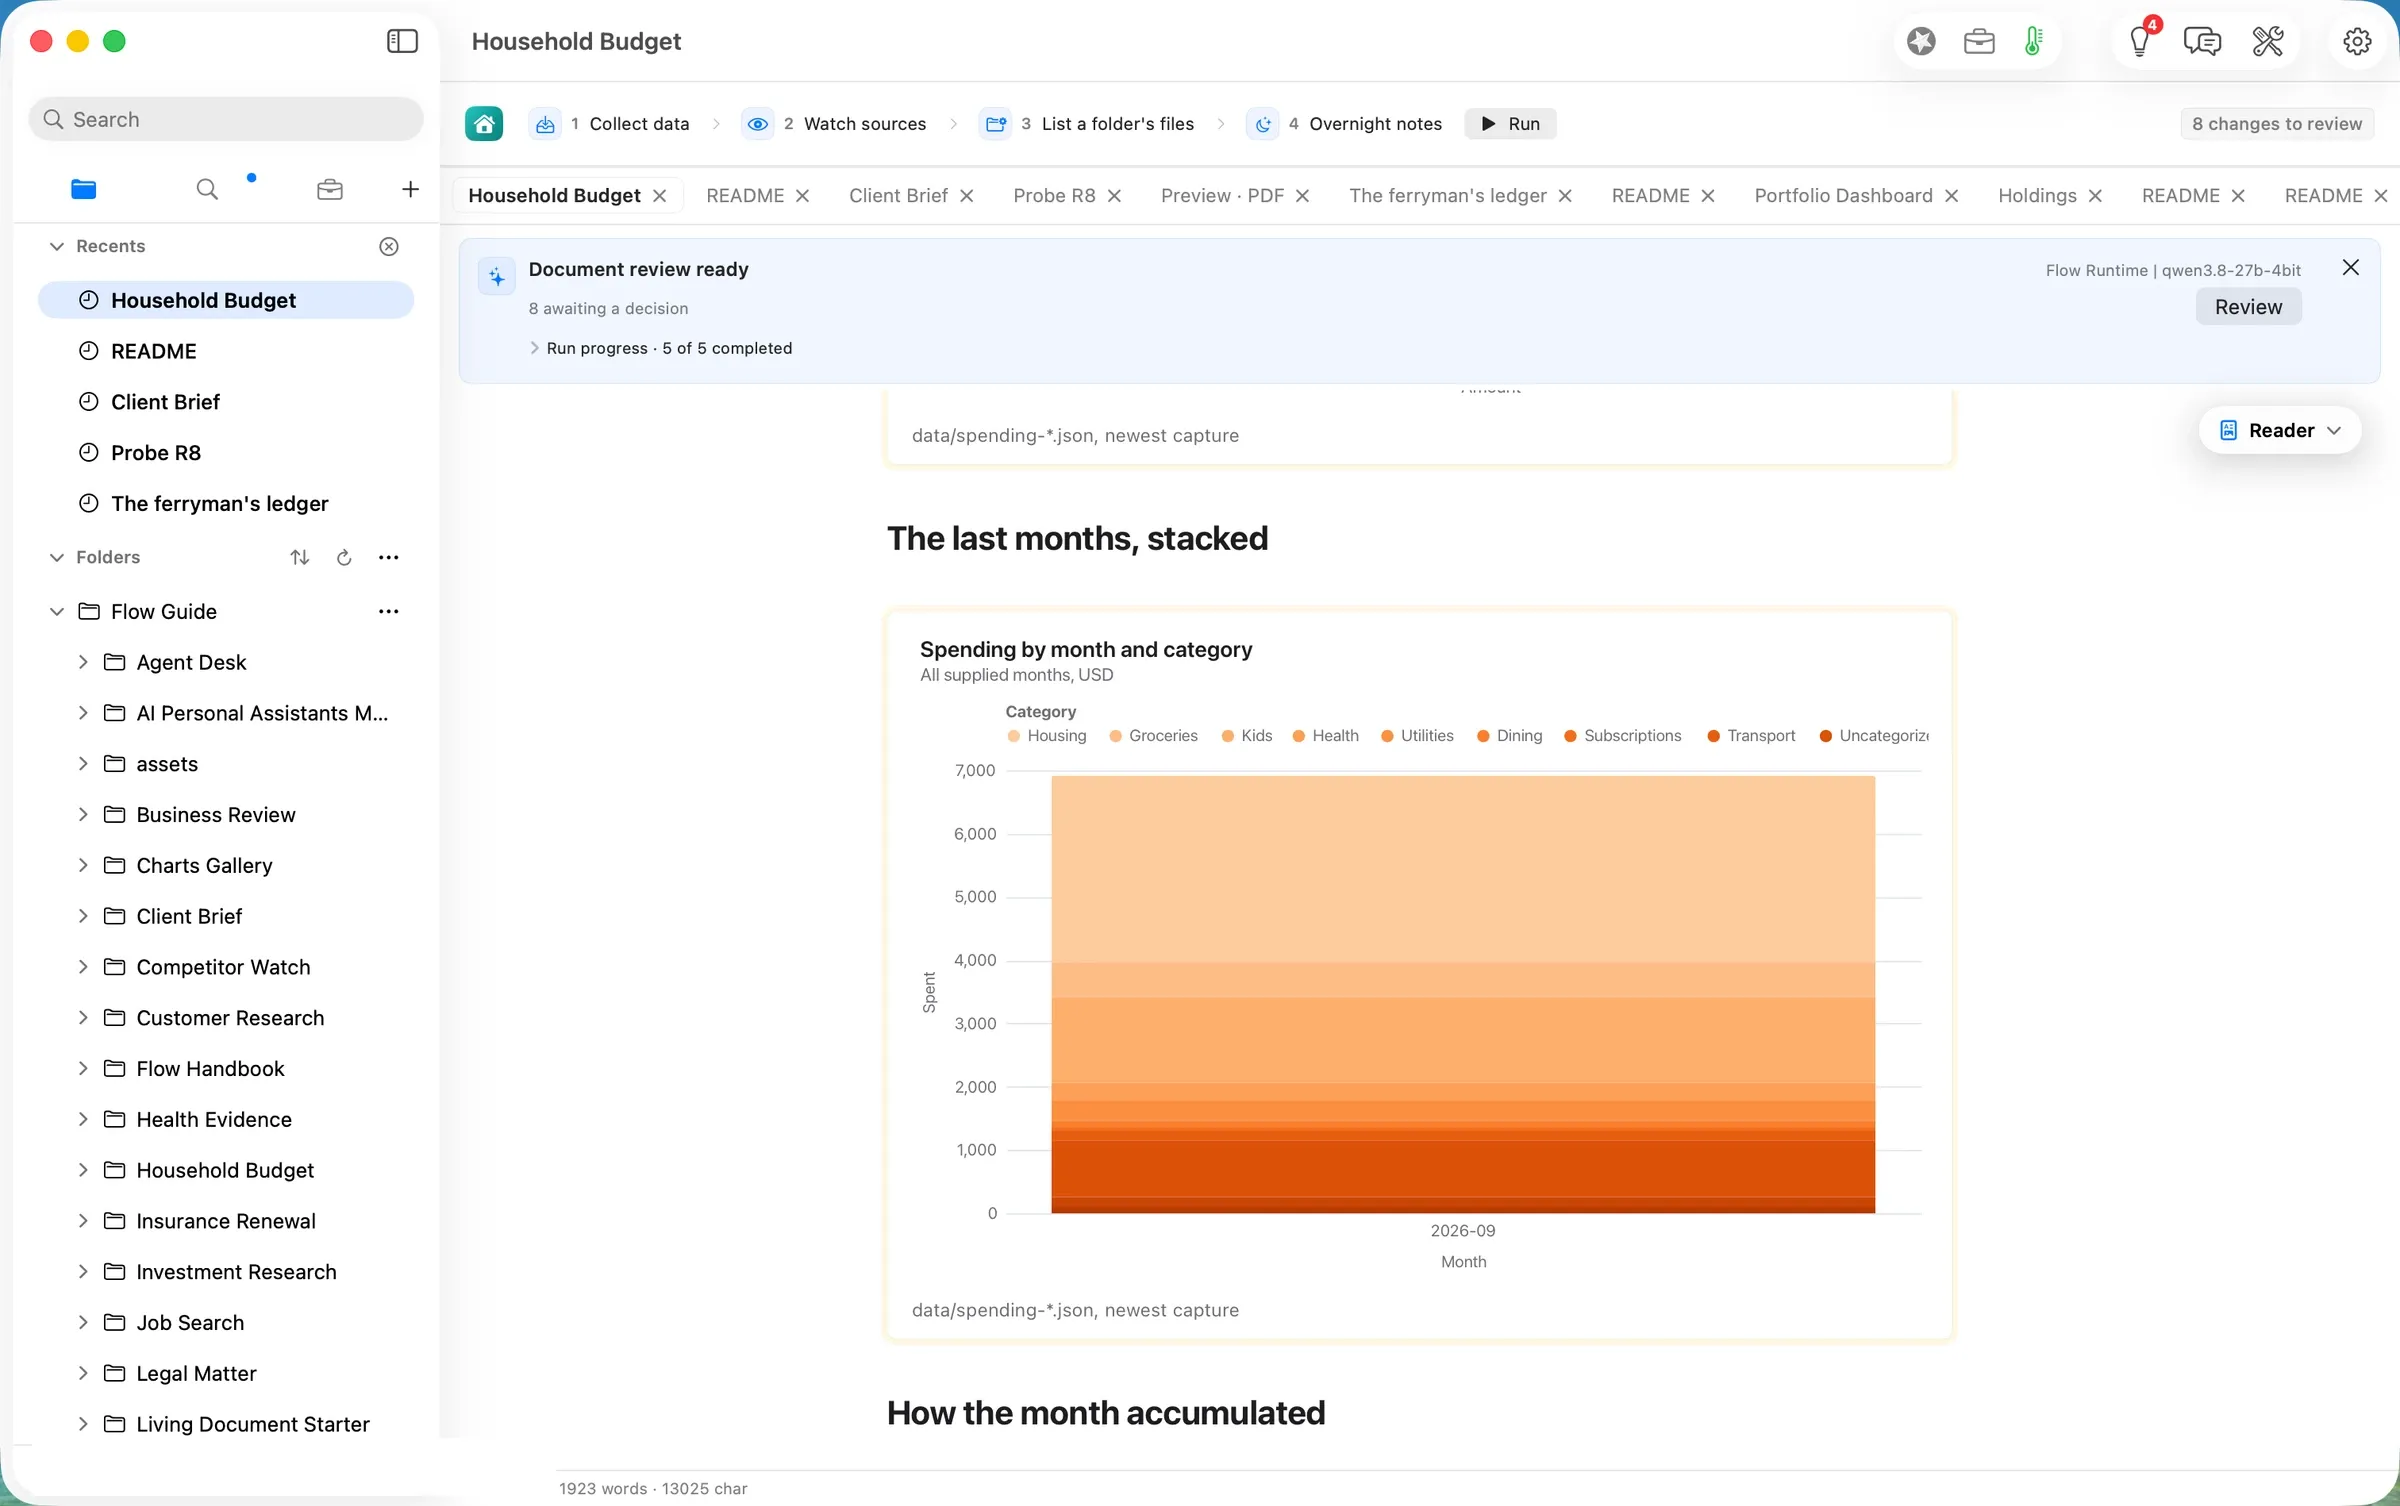Click the thermometer icon in title bar
Screen dimensions: 2400x1506
2033,41
